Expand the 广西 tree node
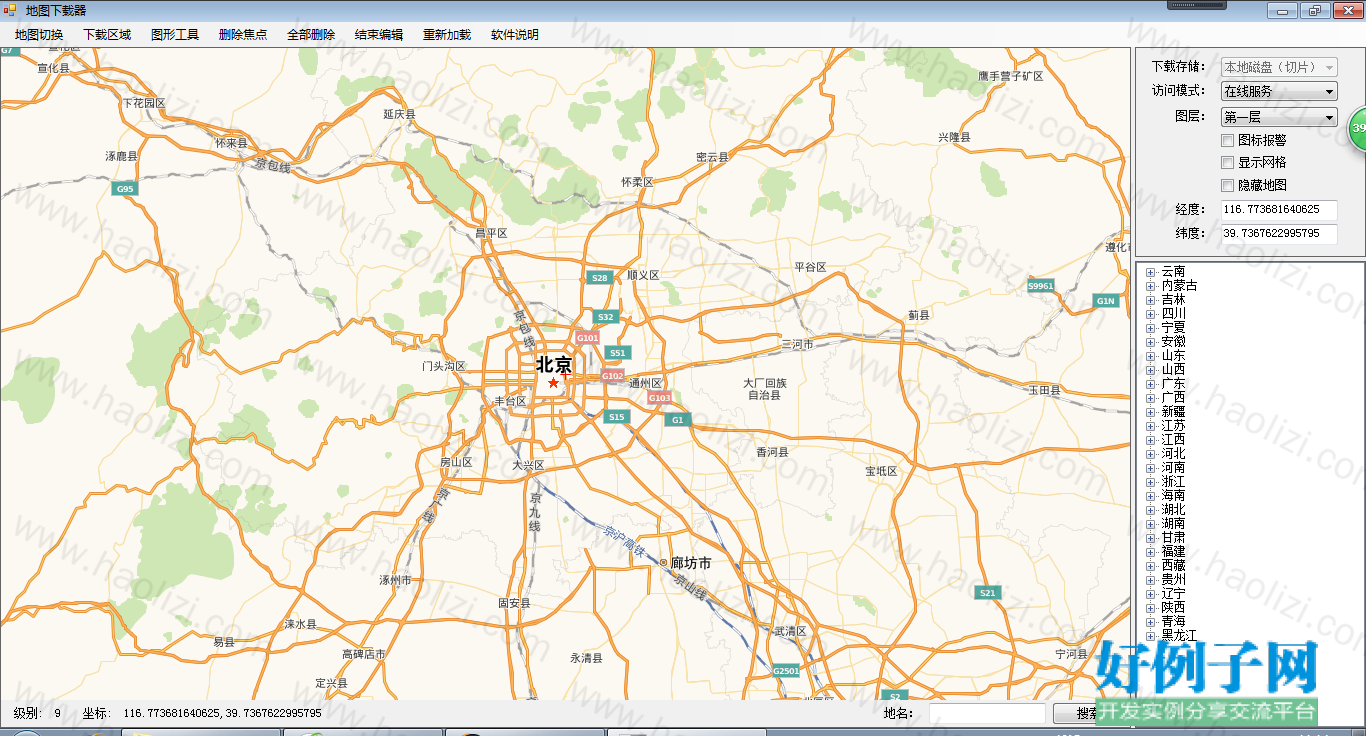The image size is (1366, 736). coord(1151,398)
